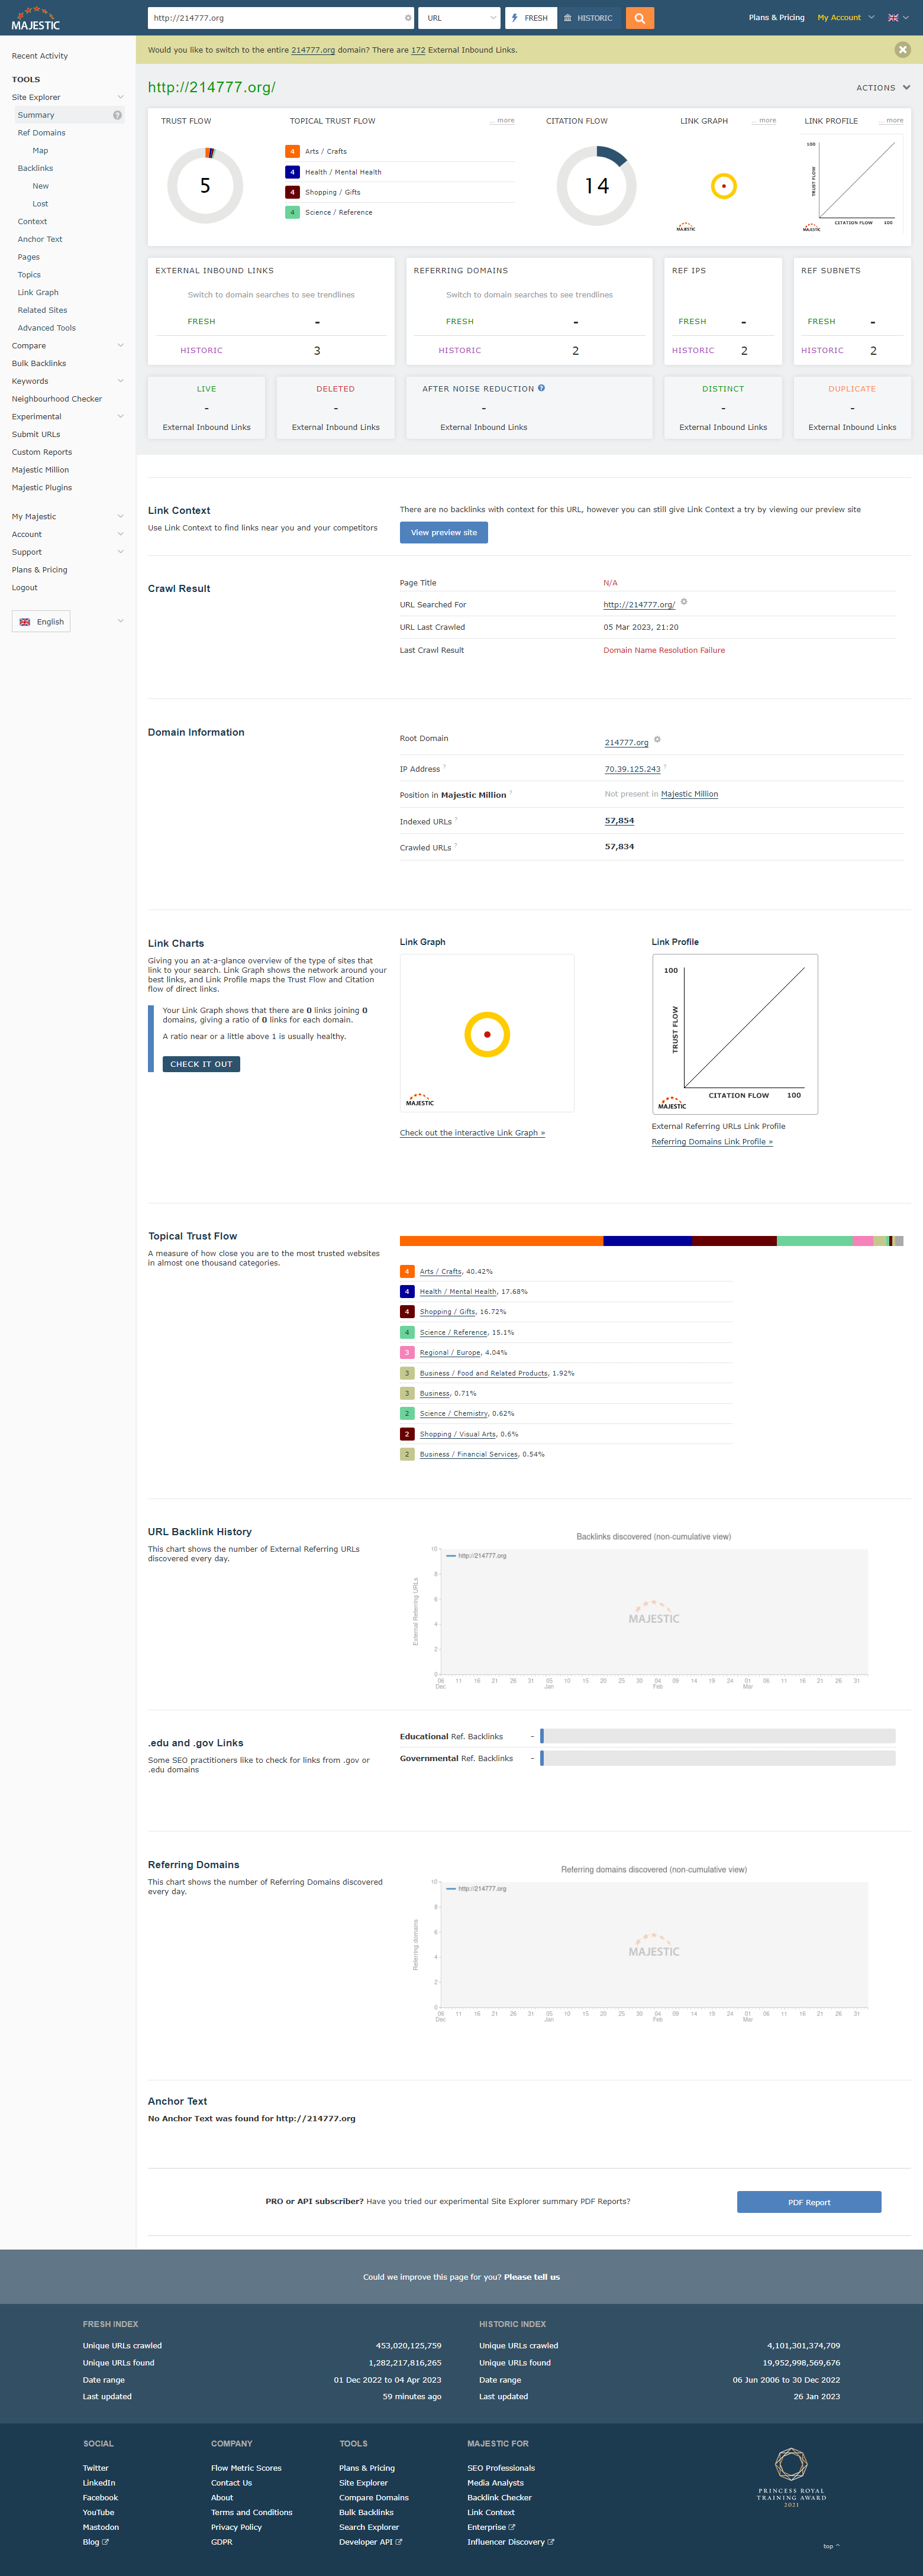Expand the Actions dropdown
923x2576 pixels.
tap(883, 88)
